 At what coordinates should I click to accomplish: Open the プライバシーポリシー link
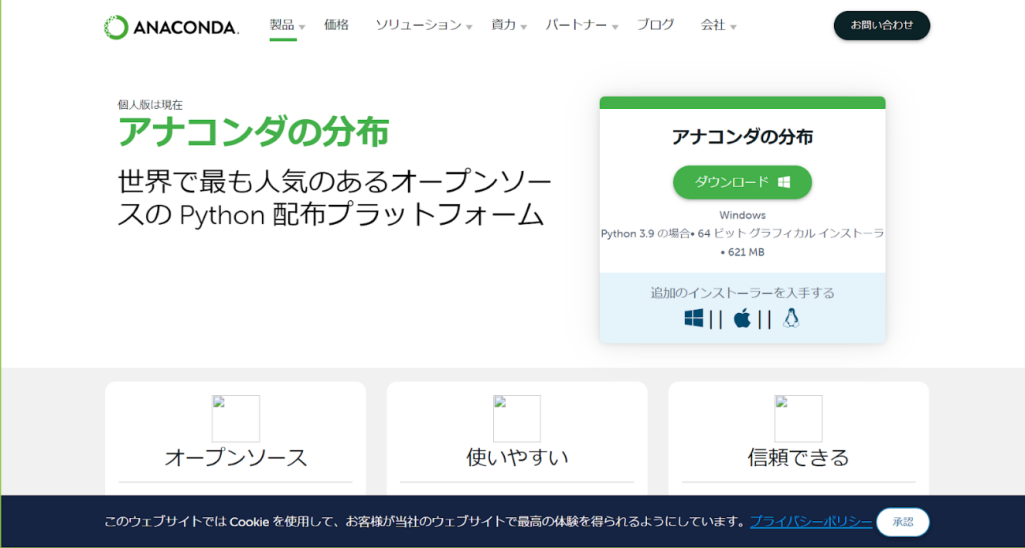coord(811,522)
